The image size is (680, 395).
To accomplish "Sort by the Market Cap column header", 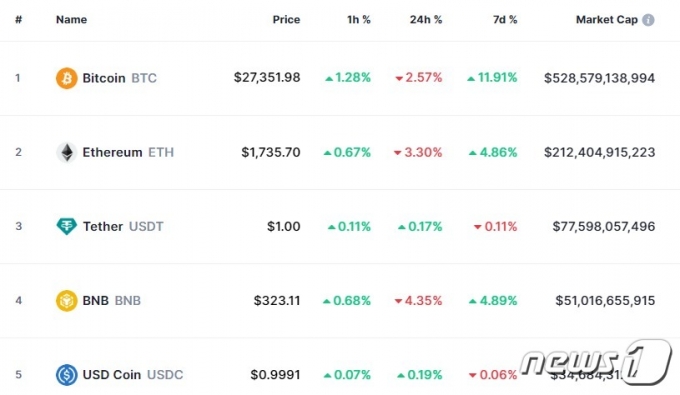I will click(607, 20).
